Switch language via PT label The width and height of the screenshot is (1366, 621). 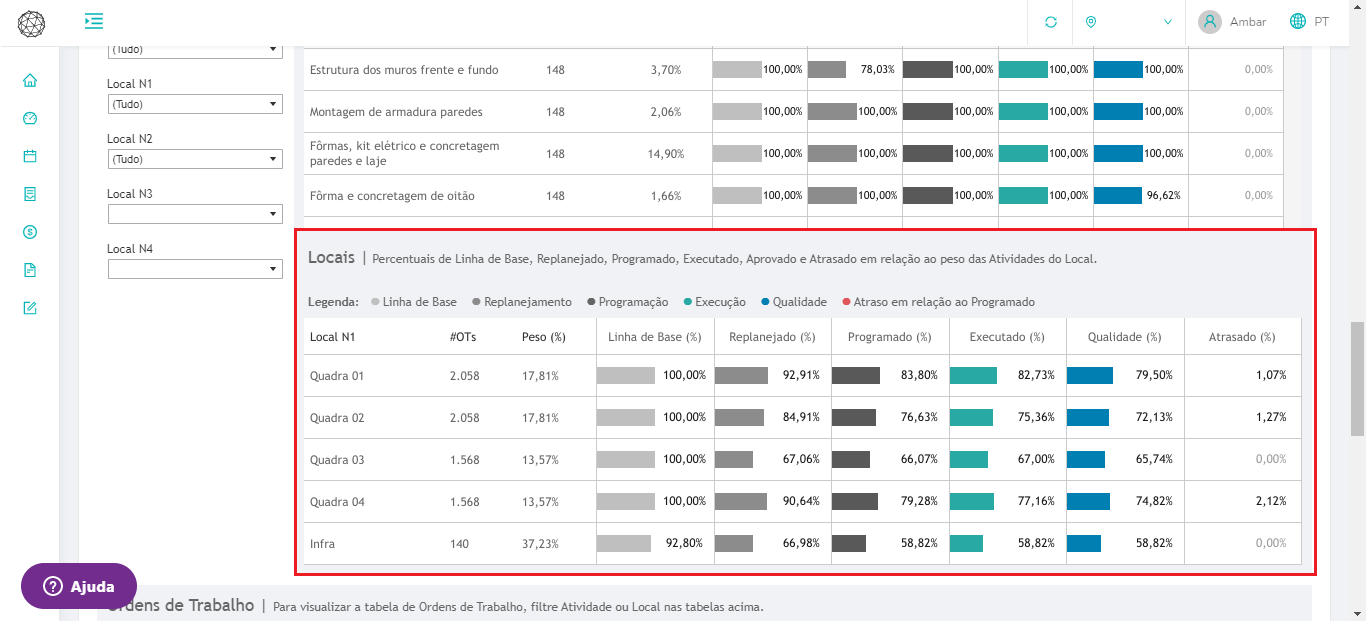click(x=1322, y=22)
